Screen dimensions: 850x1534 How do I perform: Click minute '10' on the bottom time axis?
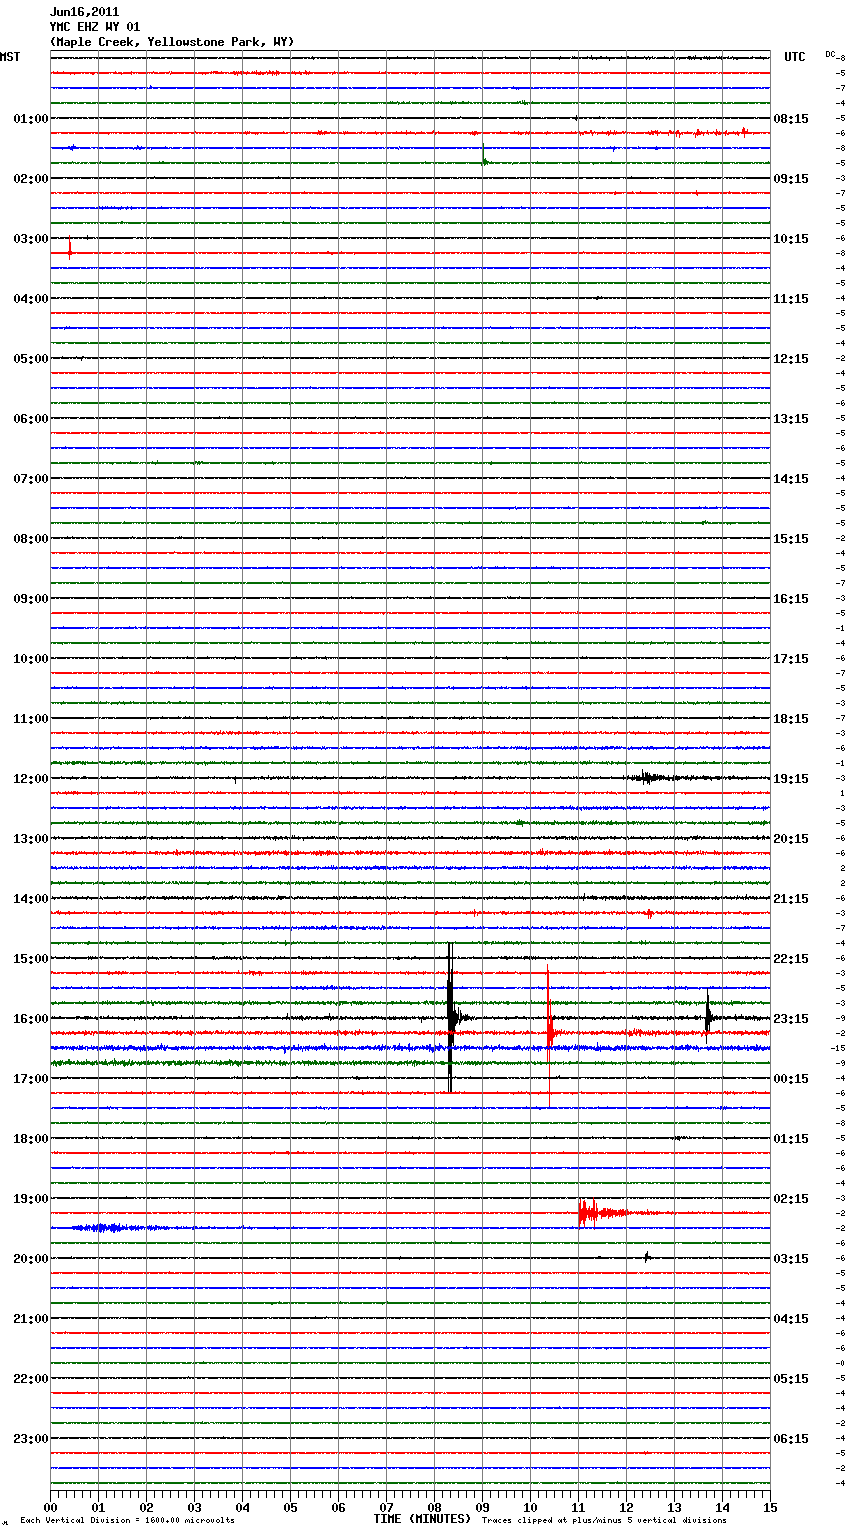(530, 1507)
